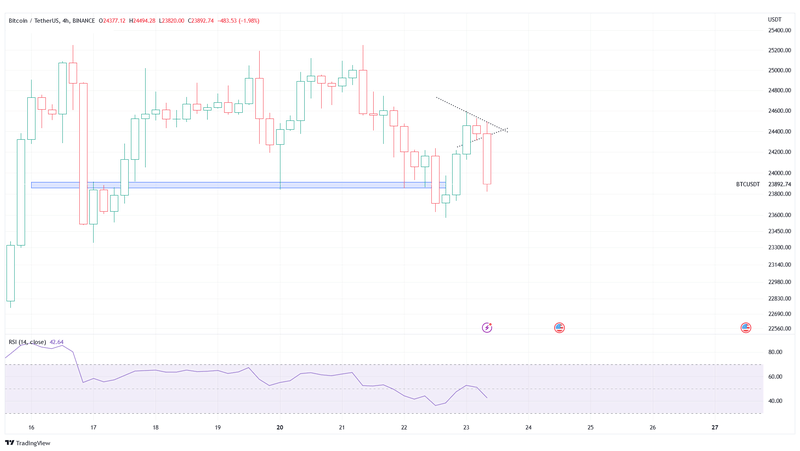
Task: Click the BTCUSDT symbol label on the price axis
Action: point(748,184)
